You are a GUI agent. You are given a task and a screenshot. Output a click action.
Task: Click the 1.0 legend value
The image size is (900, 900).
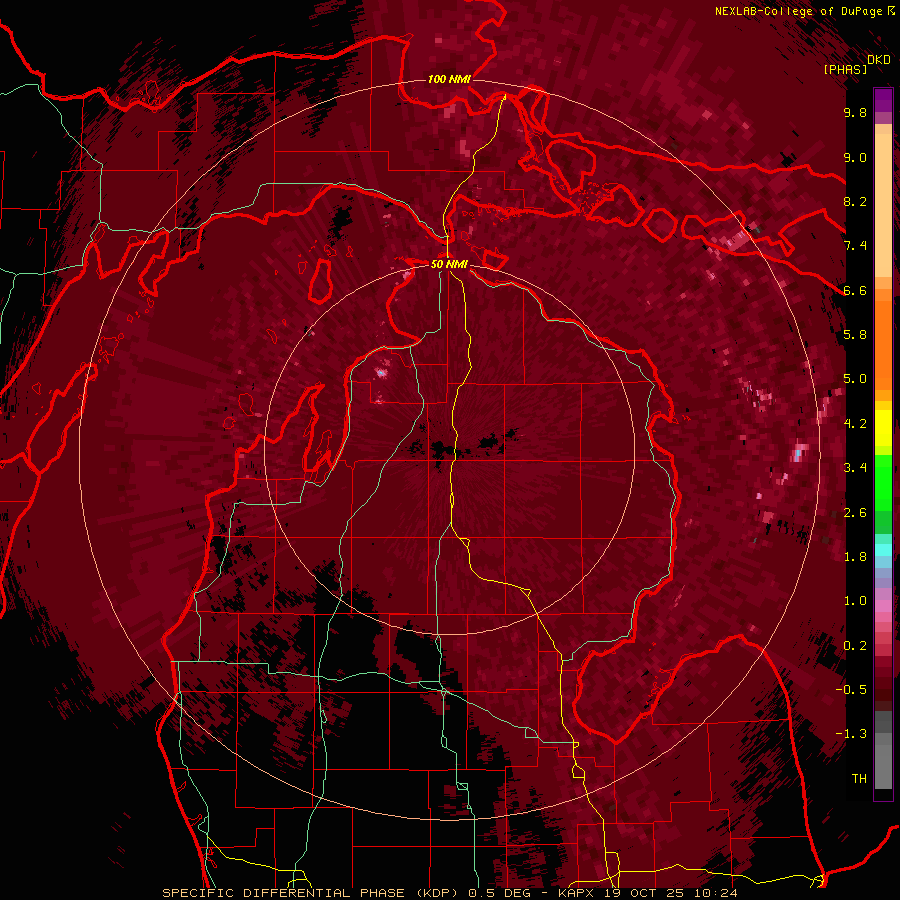click(855, 601)
